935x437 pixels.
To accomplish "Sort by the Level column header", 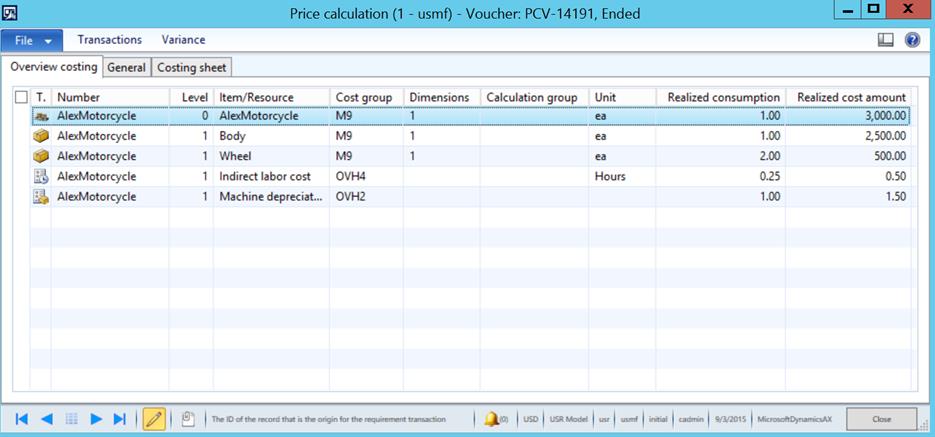I will [x=191, y=97].
